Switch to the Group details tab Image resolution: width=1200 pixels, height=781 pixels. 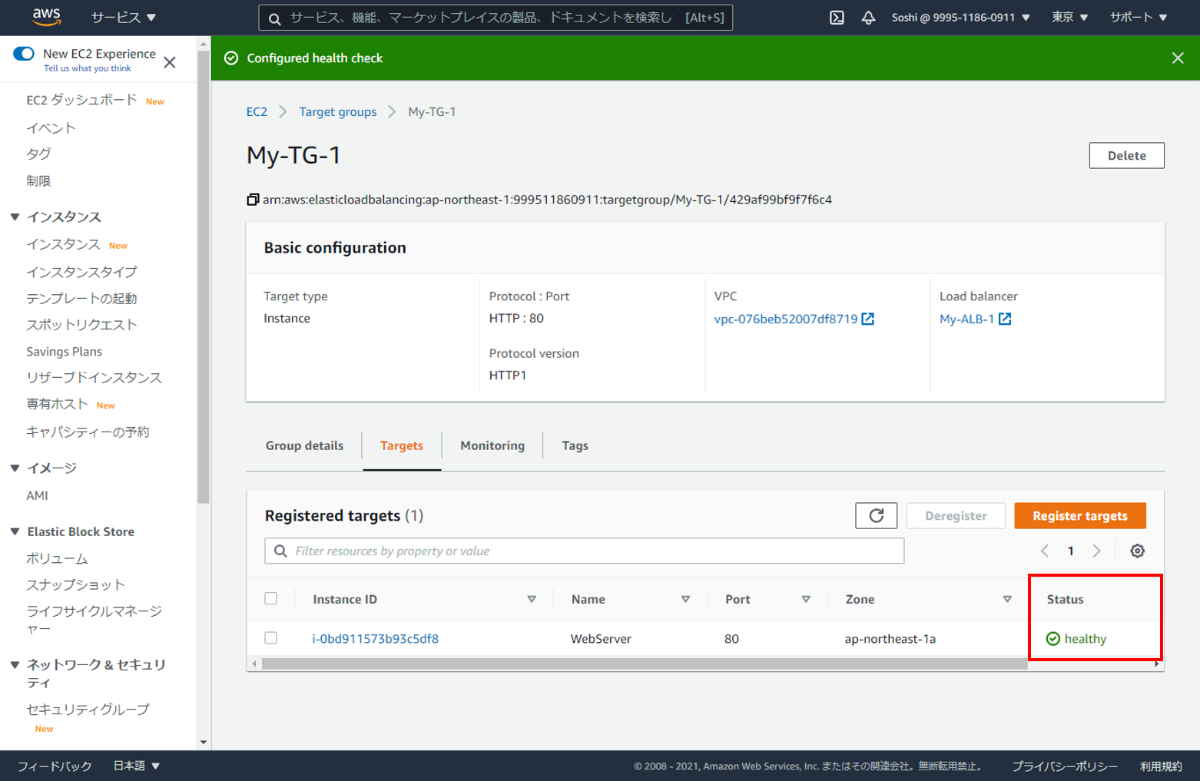coord(304,446)
